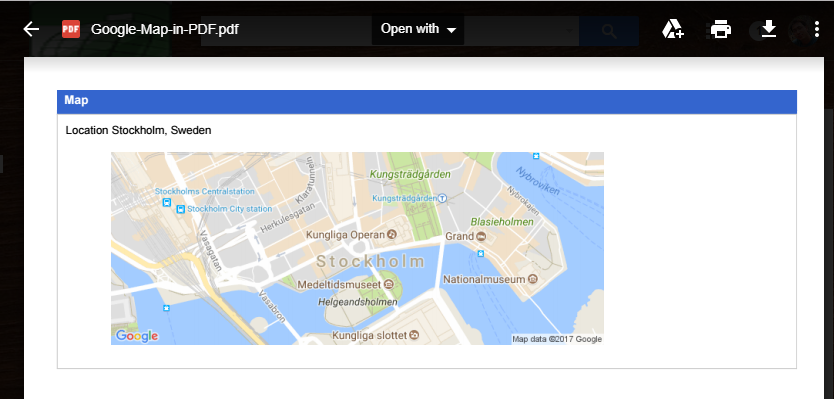Viewport: 834px width, 399px height.
Task: Click the Open with dropdown arrow
Action: (451, 30)
